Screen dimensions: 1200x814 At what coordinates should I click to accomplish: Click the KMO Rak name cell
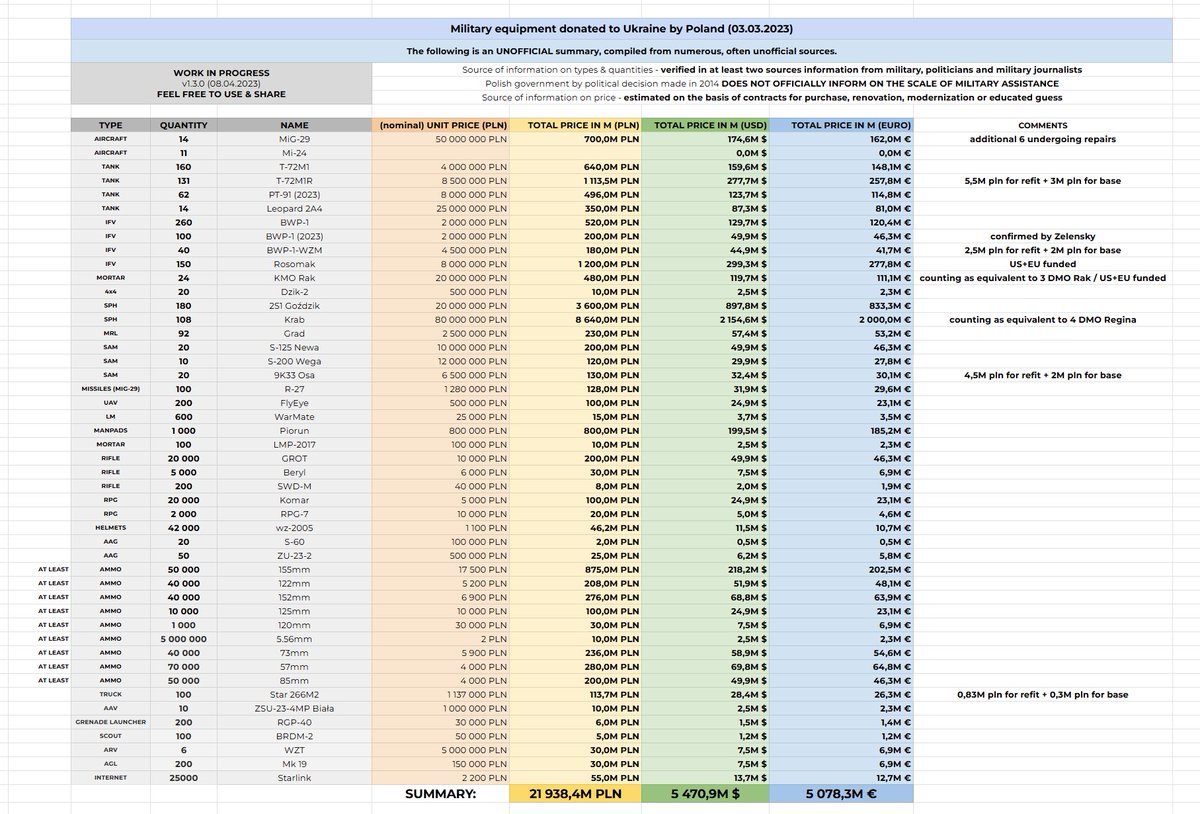(x=294, y=278)
